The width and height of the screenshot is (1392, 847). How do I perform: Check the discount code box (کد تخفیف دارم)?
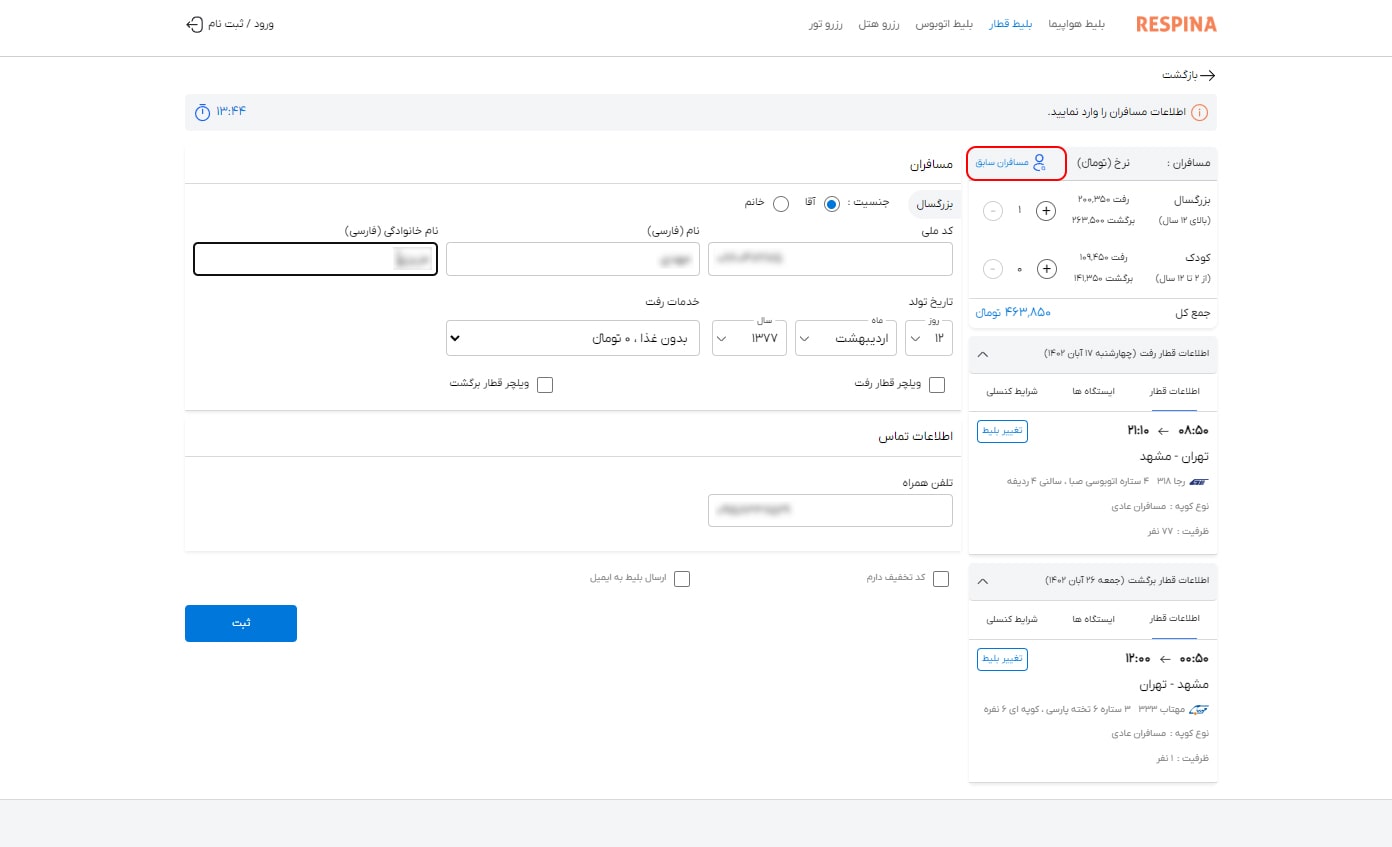coord(940,578)
